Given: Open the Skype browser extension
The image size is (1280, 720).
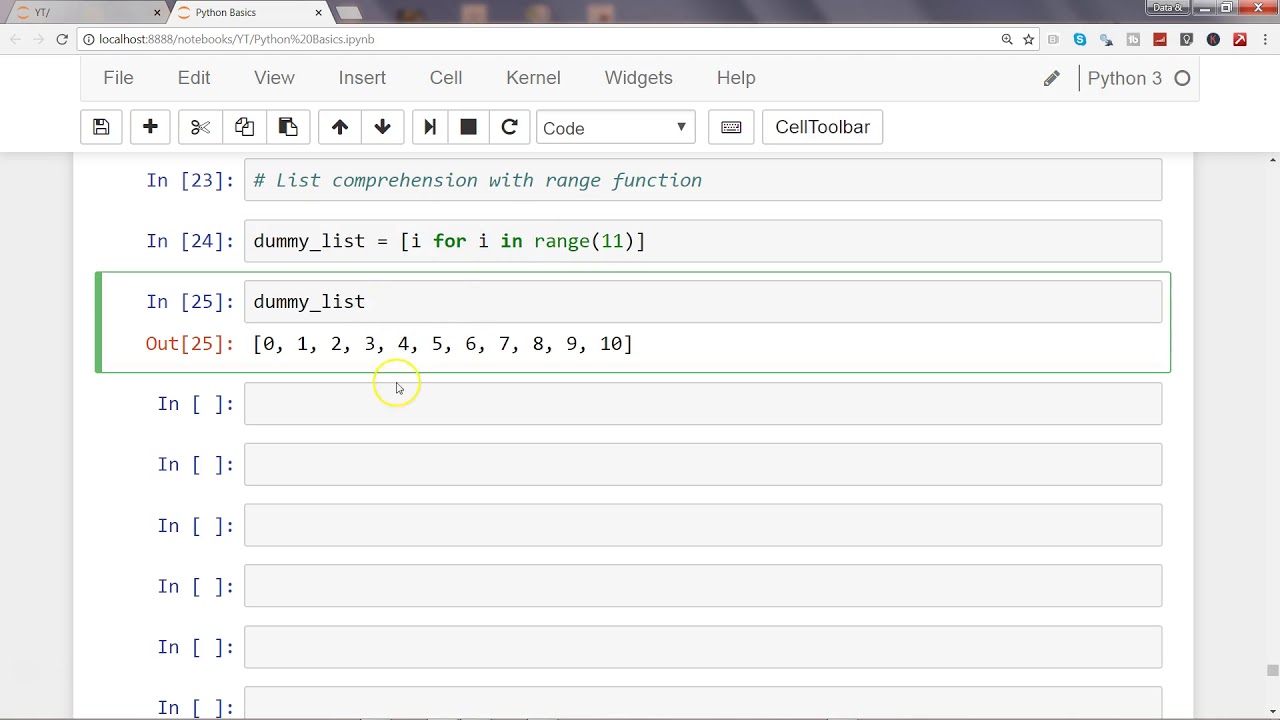Looking at the screenshot, I should coord(1080,39).
